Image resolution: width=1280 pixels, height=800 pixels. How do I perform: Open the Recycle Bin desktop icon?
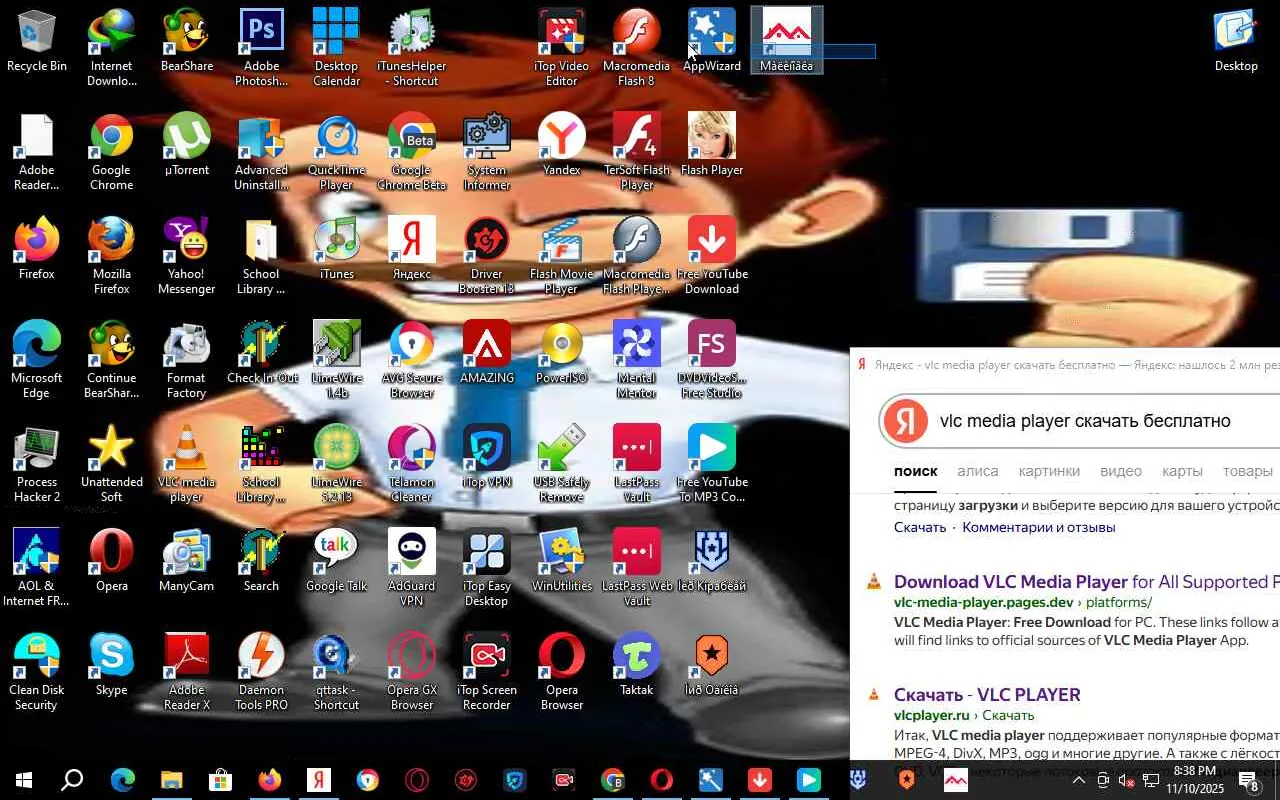coord(37,42)
